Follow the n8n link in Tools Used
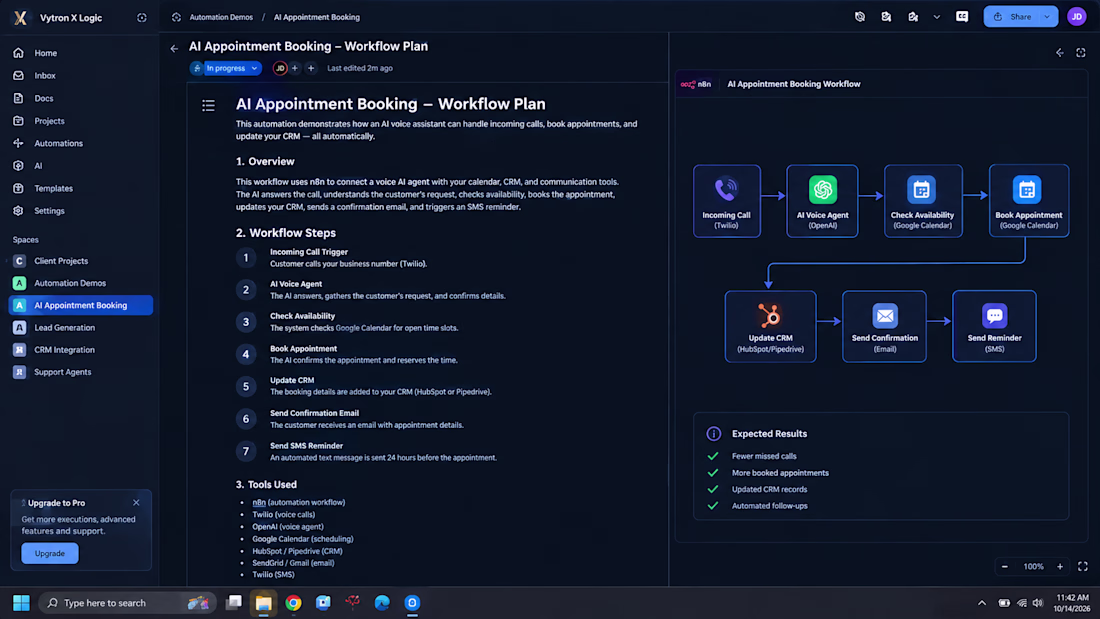This screenshot has height=619, width=1100. pos(259,502)
